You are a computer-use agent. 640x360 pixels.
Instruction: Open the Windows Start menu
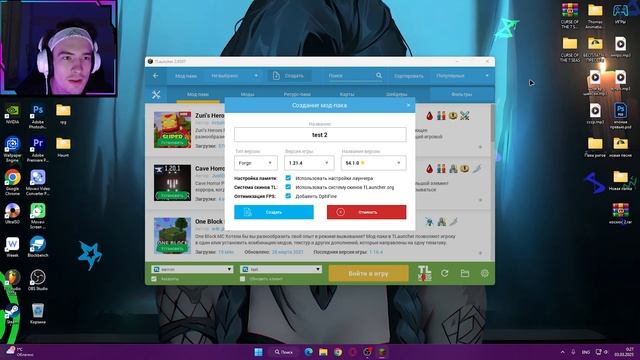(258, 352)
